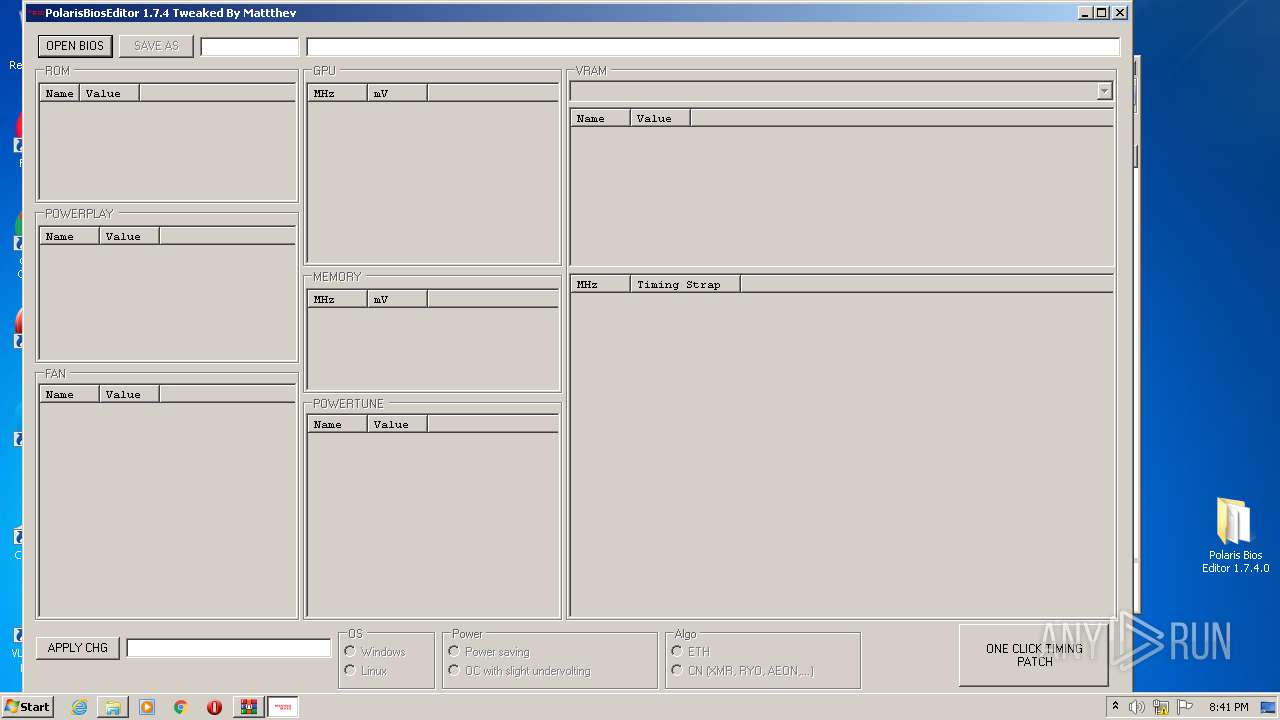Open the WinRAR taskbar item

click(x=248, y=707)
